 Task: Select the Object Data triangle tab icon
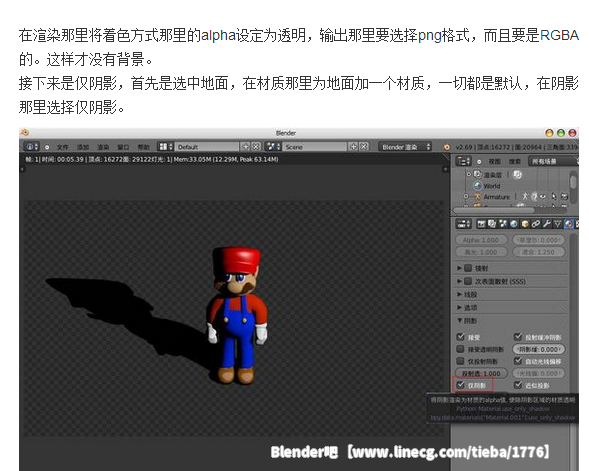pyautogui.click(x=557, y=224)
